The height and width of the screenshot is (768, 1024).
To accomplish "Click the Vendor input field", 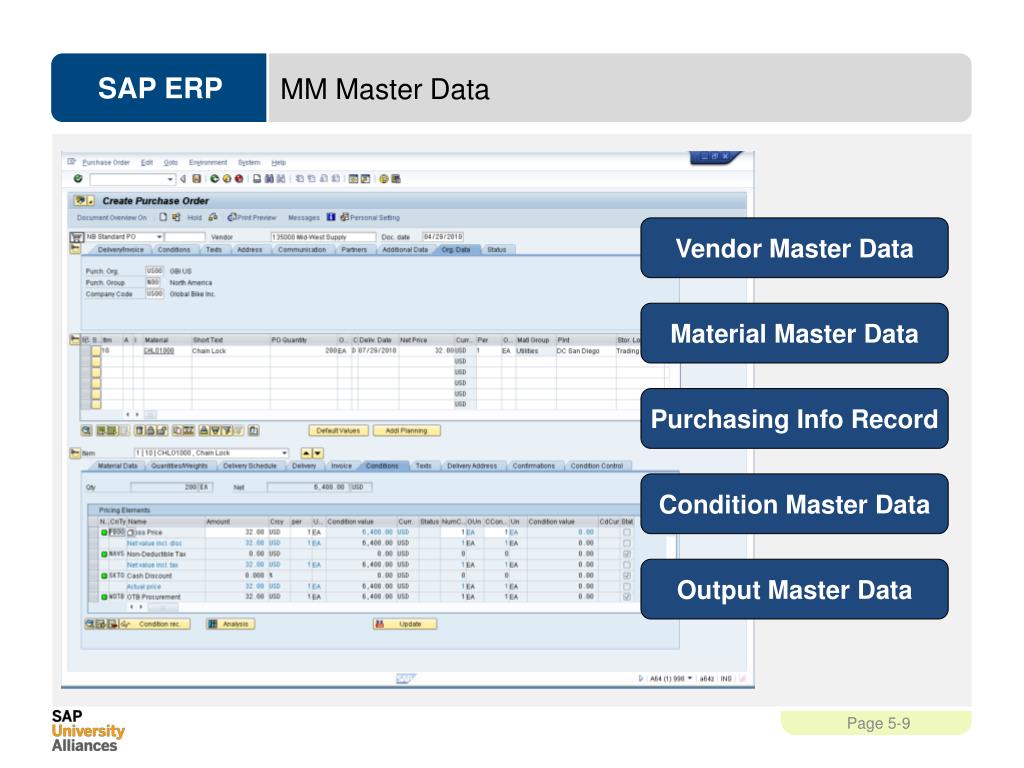I will coord(323,237).
